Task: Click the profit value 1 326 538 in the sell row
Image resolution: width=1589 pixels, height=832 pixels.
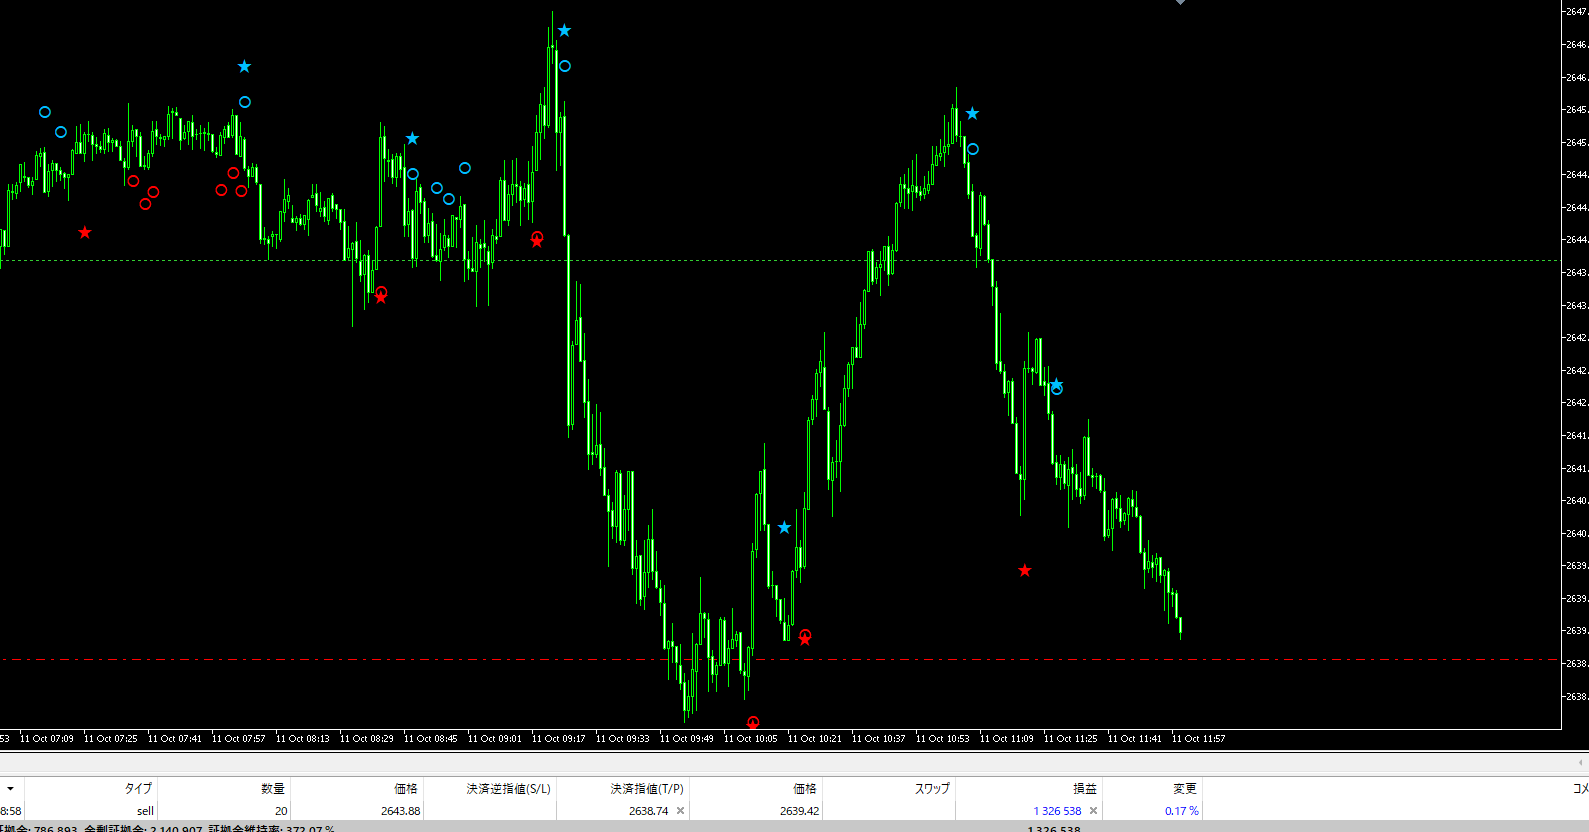Action: point(1057,811)
